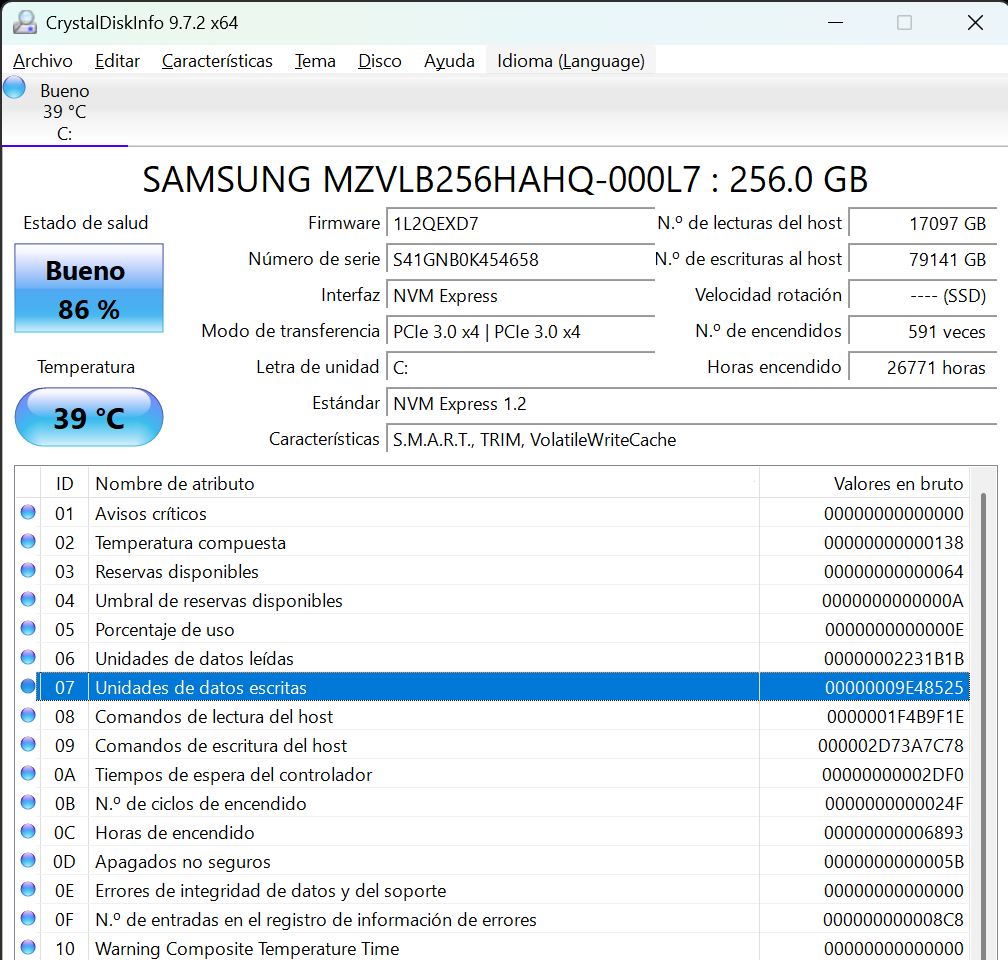Screen dimensions: 1008x960
Task: Select the Apagados no seguros attribute row
Action: tap(492, 861)
